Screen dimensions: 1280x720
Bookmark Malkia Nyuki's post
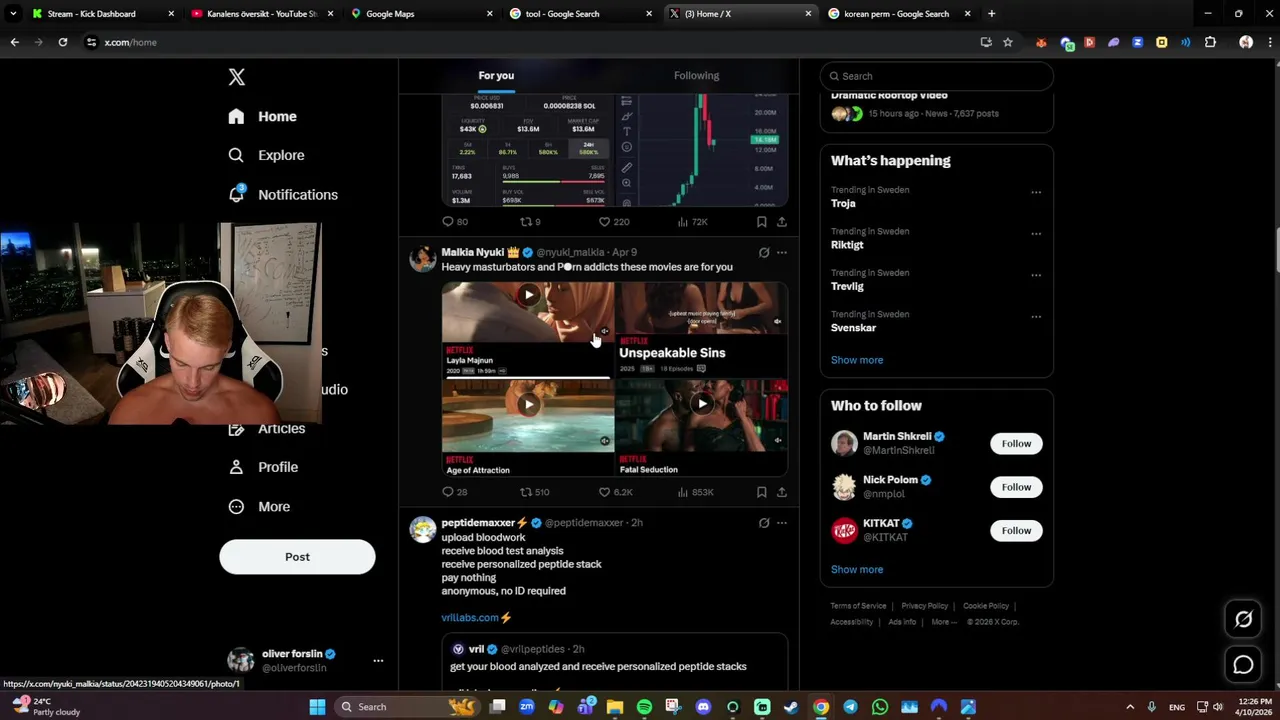(x=761, y=492)
